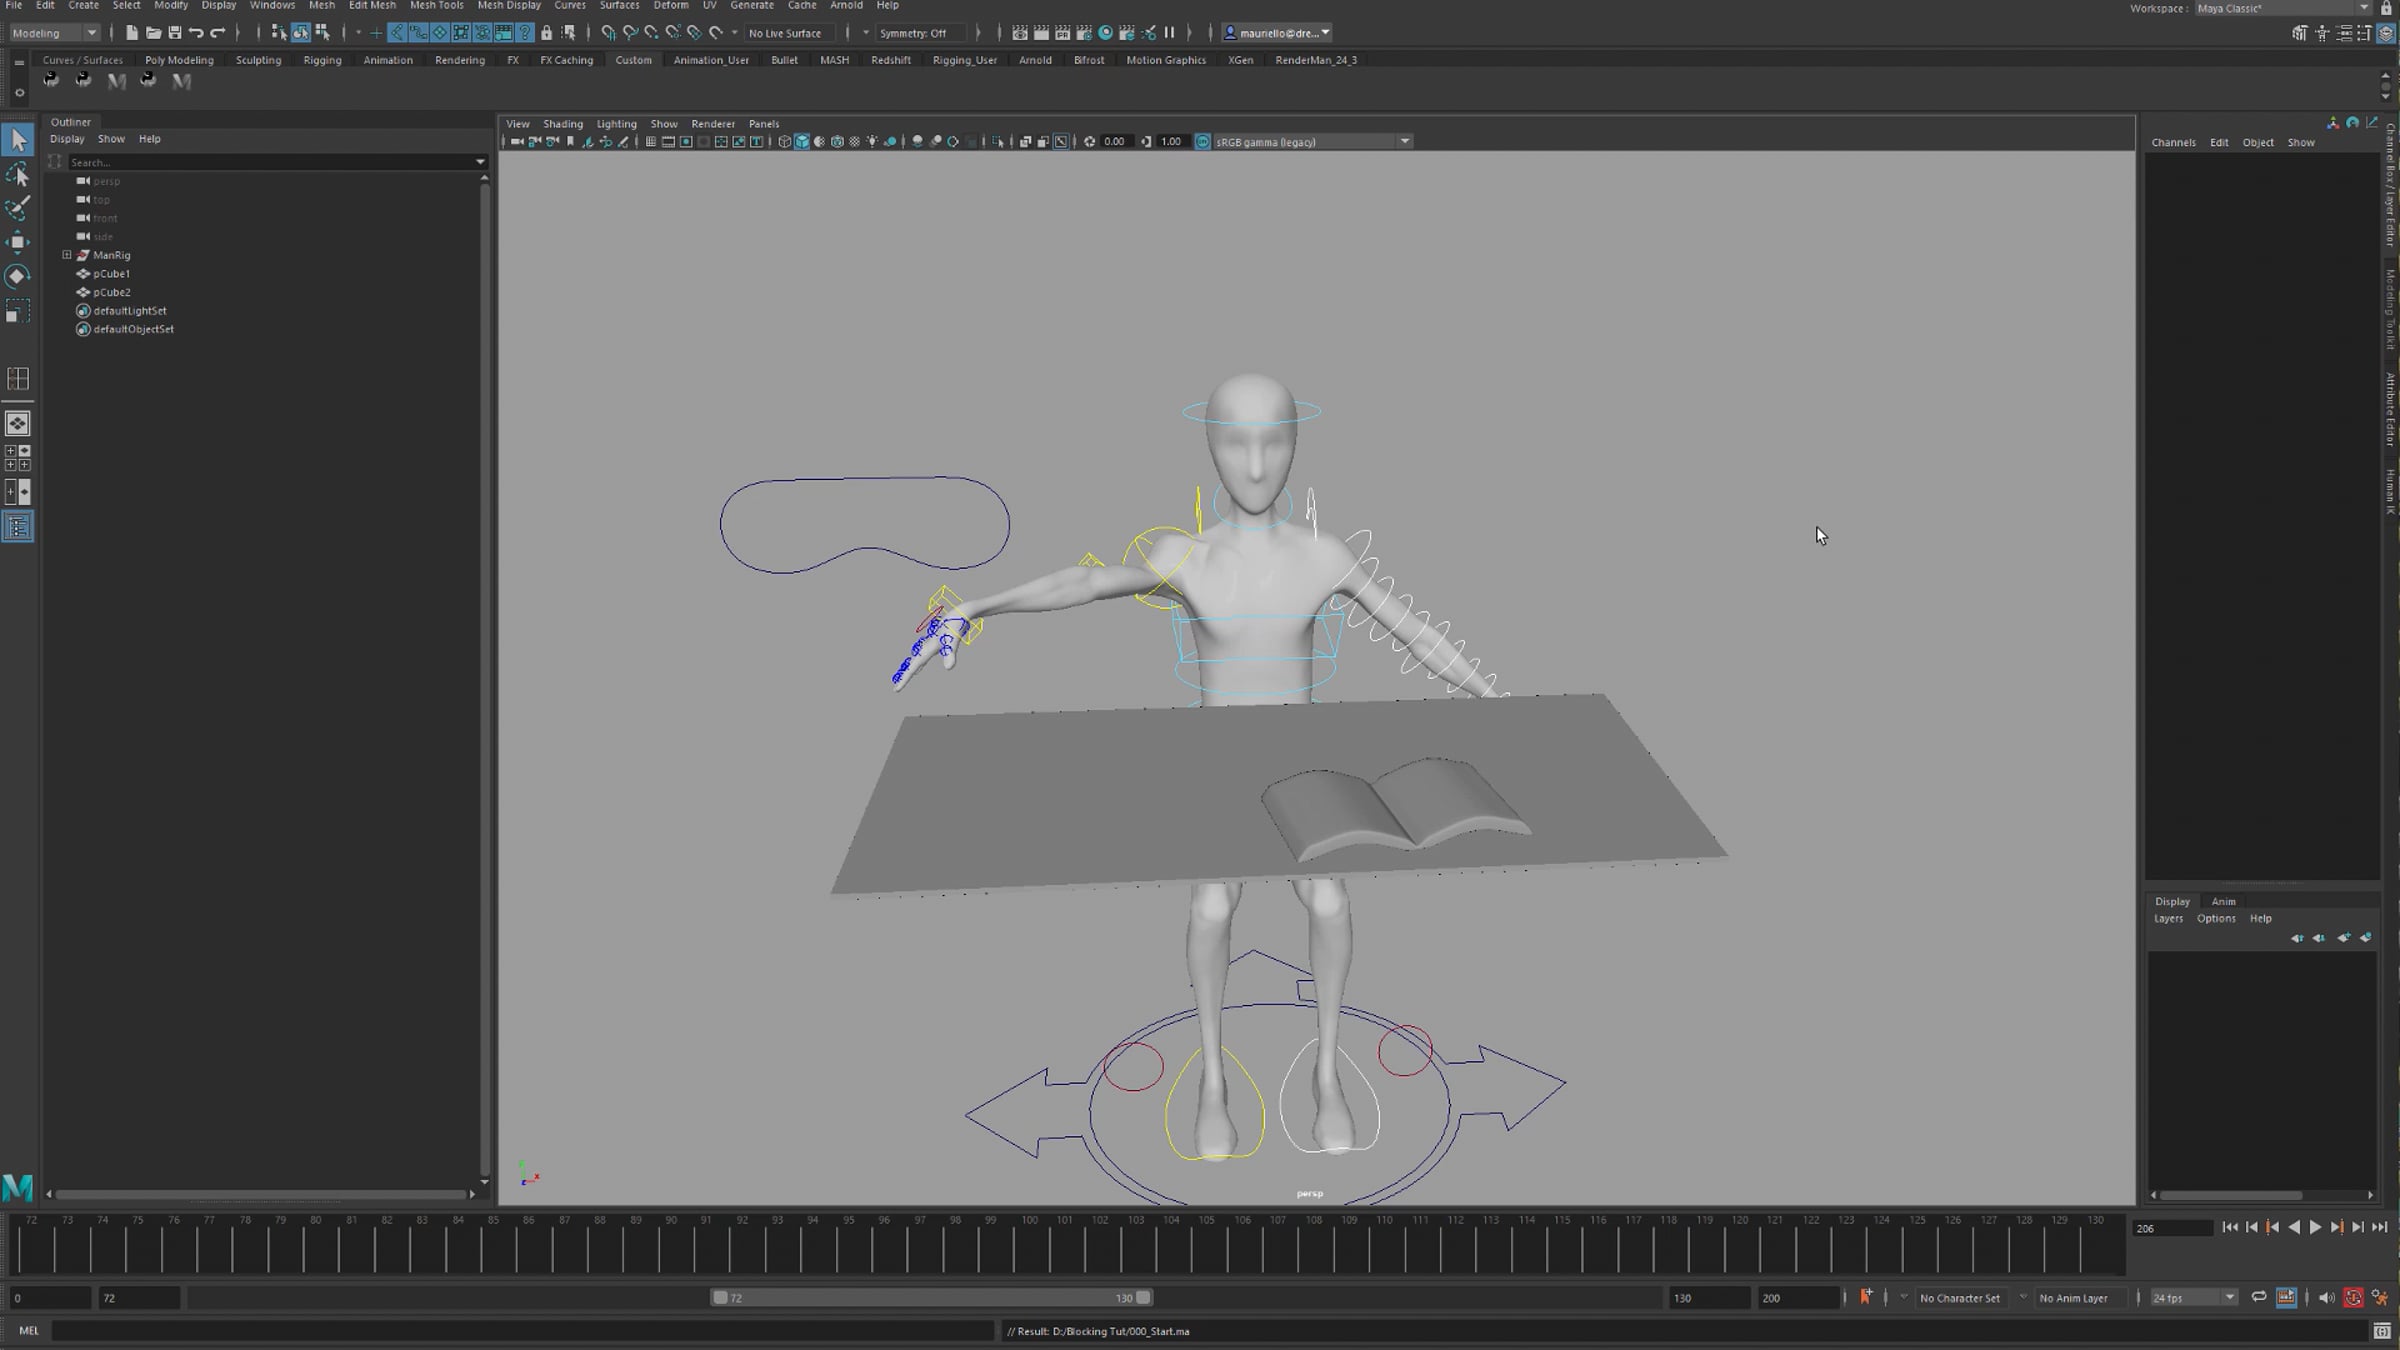Pick the Rotate tool
2400x1350 pixels.
click(17, 276)
